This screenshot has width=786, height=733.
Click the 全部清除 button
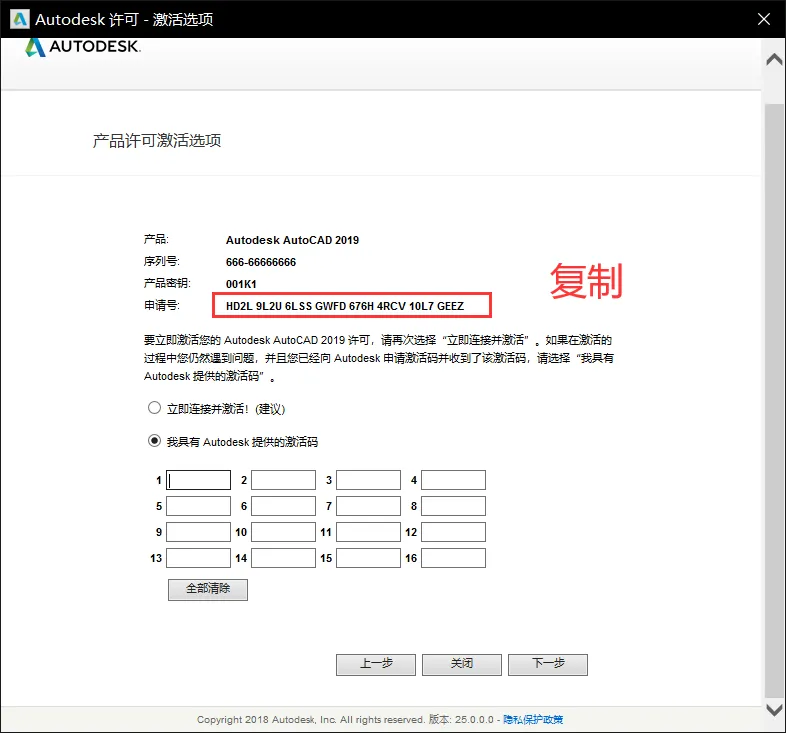pyautogui.click(x=208, y=590)
